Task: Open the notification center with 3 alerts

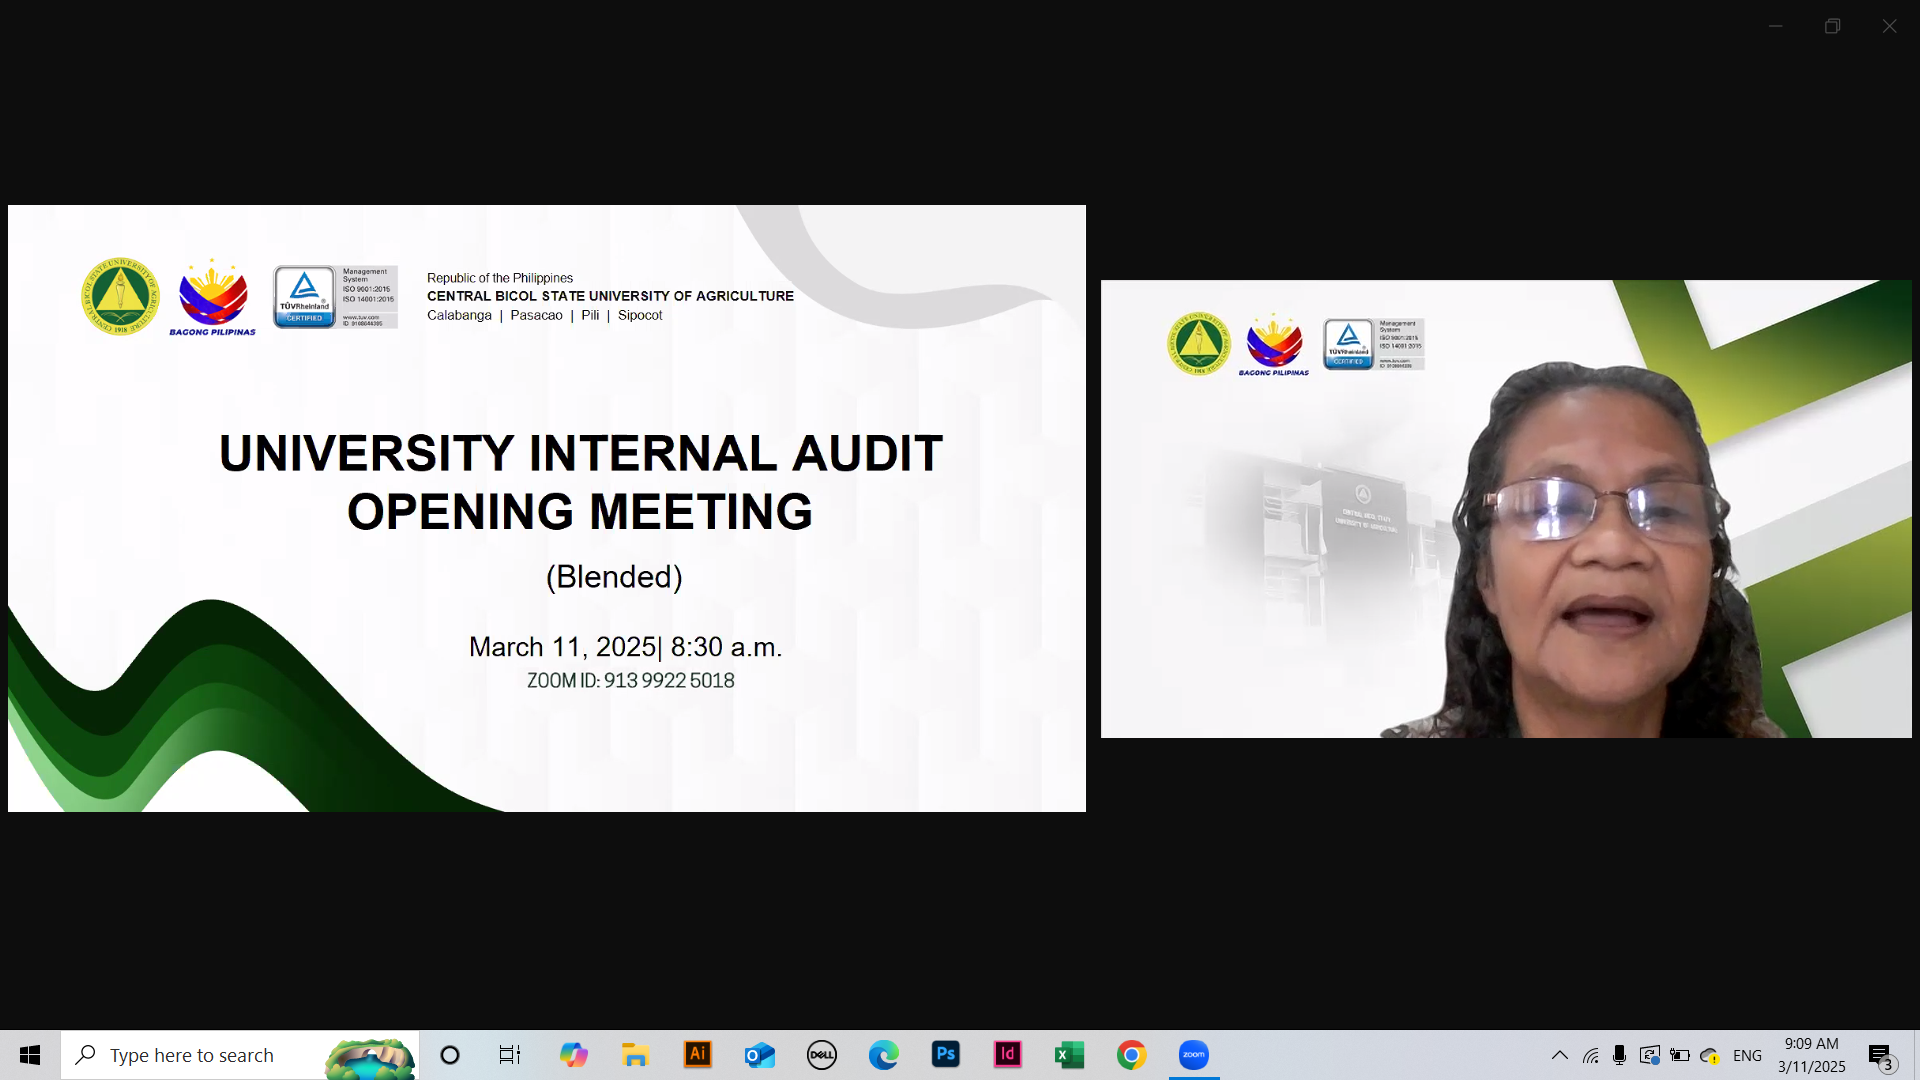Action: [1881, 1056]
